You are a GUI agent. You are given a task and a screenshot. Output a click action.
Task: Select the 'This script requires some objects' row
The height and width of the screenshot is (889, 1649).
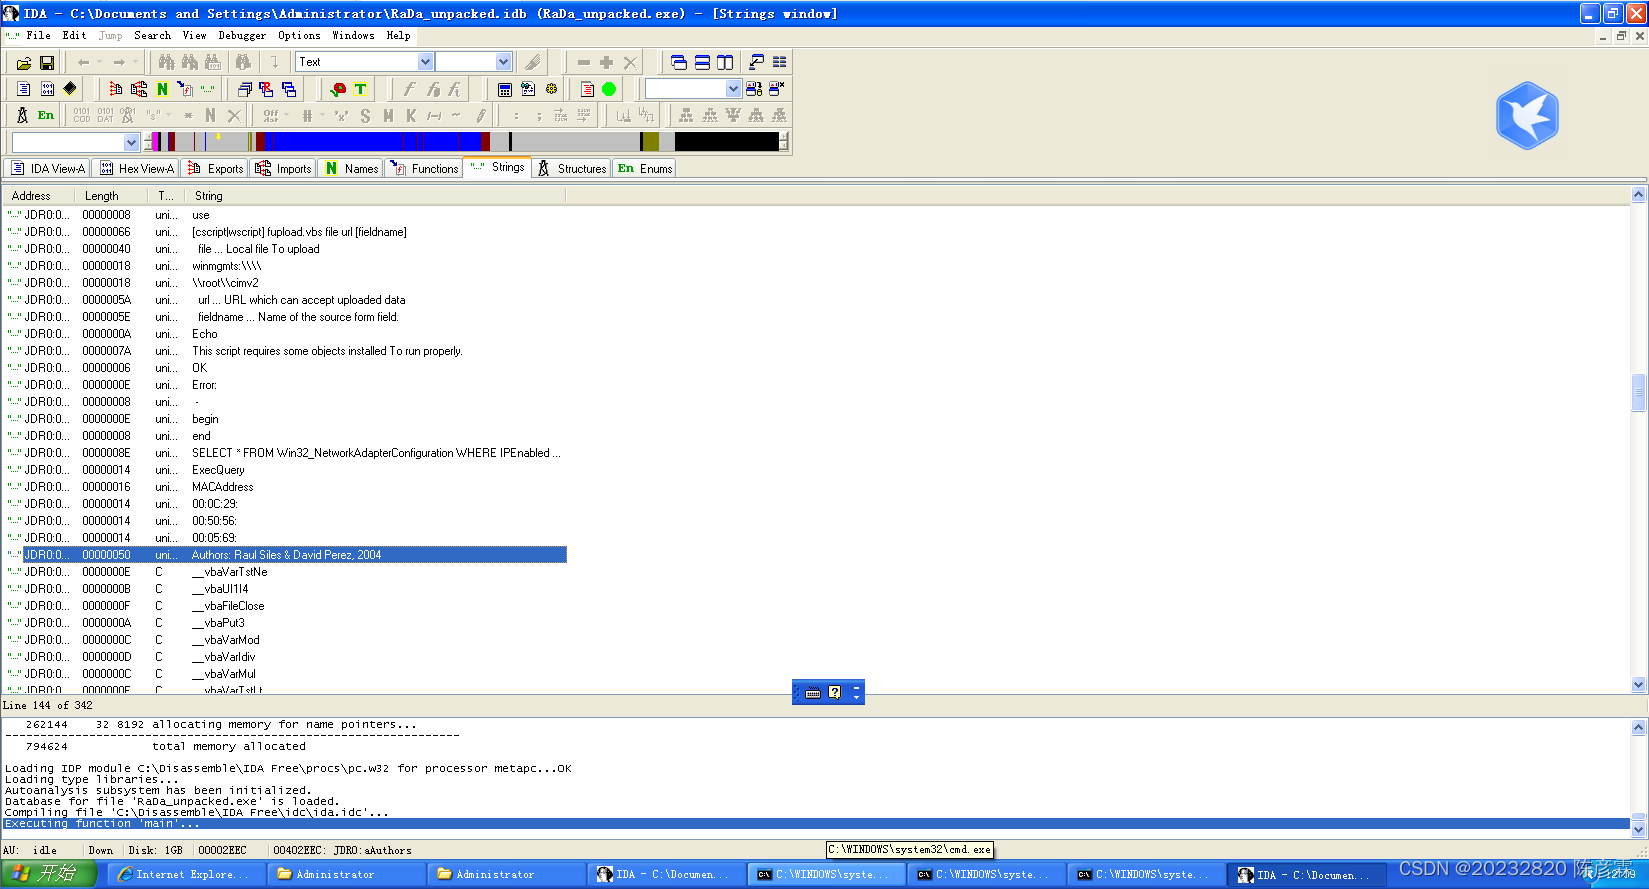[285, 351]
